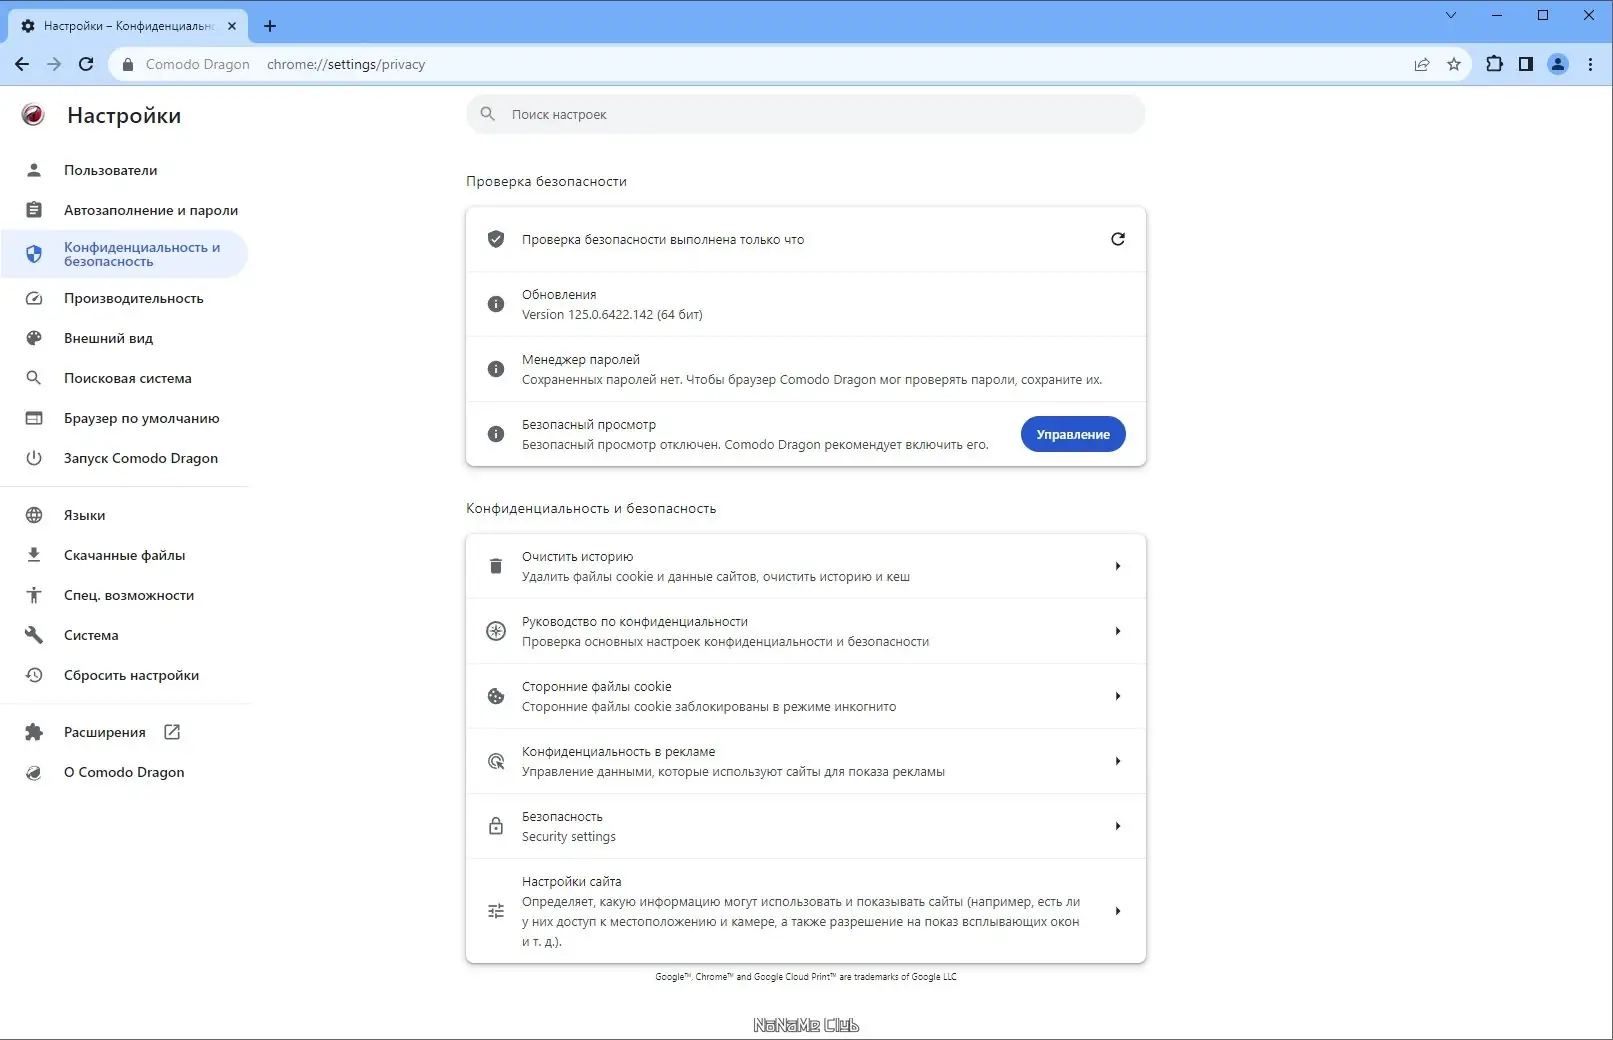The image size is (1613, 1040).
Task: Expand Безопасность row arrow
Action: point(1118,826)
